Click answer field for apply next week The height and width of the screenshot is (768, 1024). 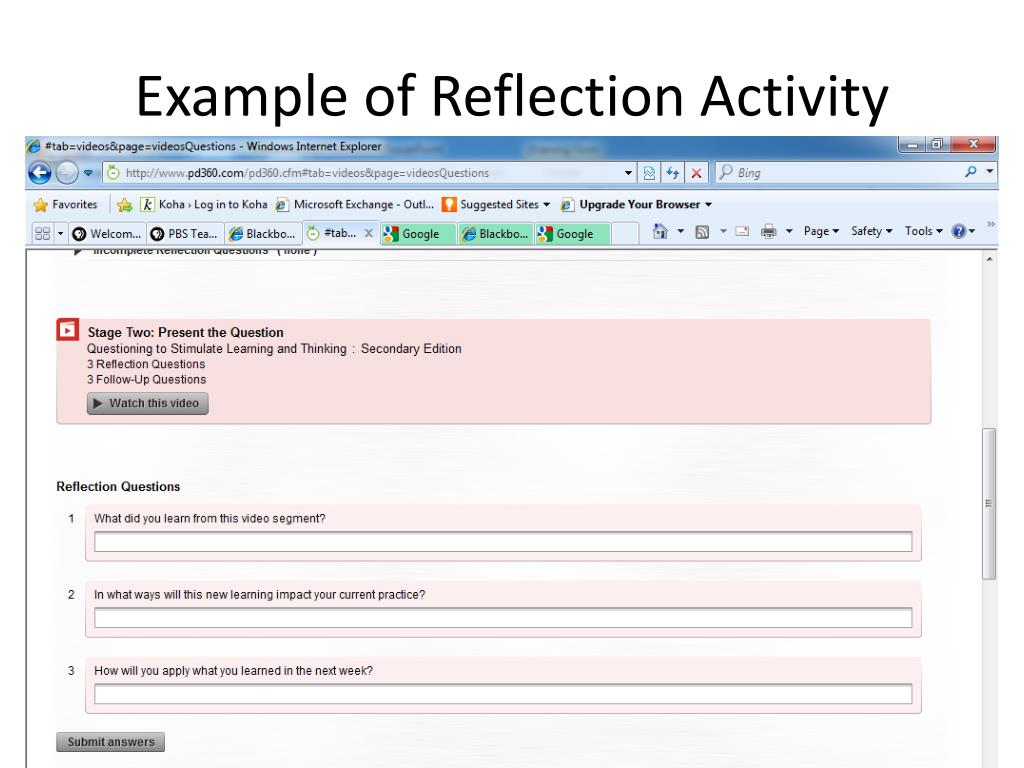pos(503,694)
